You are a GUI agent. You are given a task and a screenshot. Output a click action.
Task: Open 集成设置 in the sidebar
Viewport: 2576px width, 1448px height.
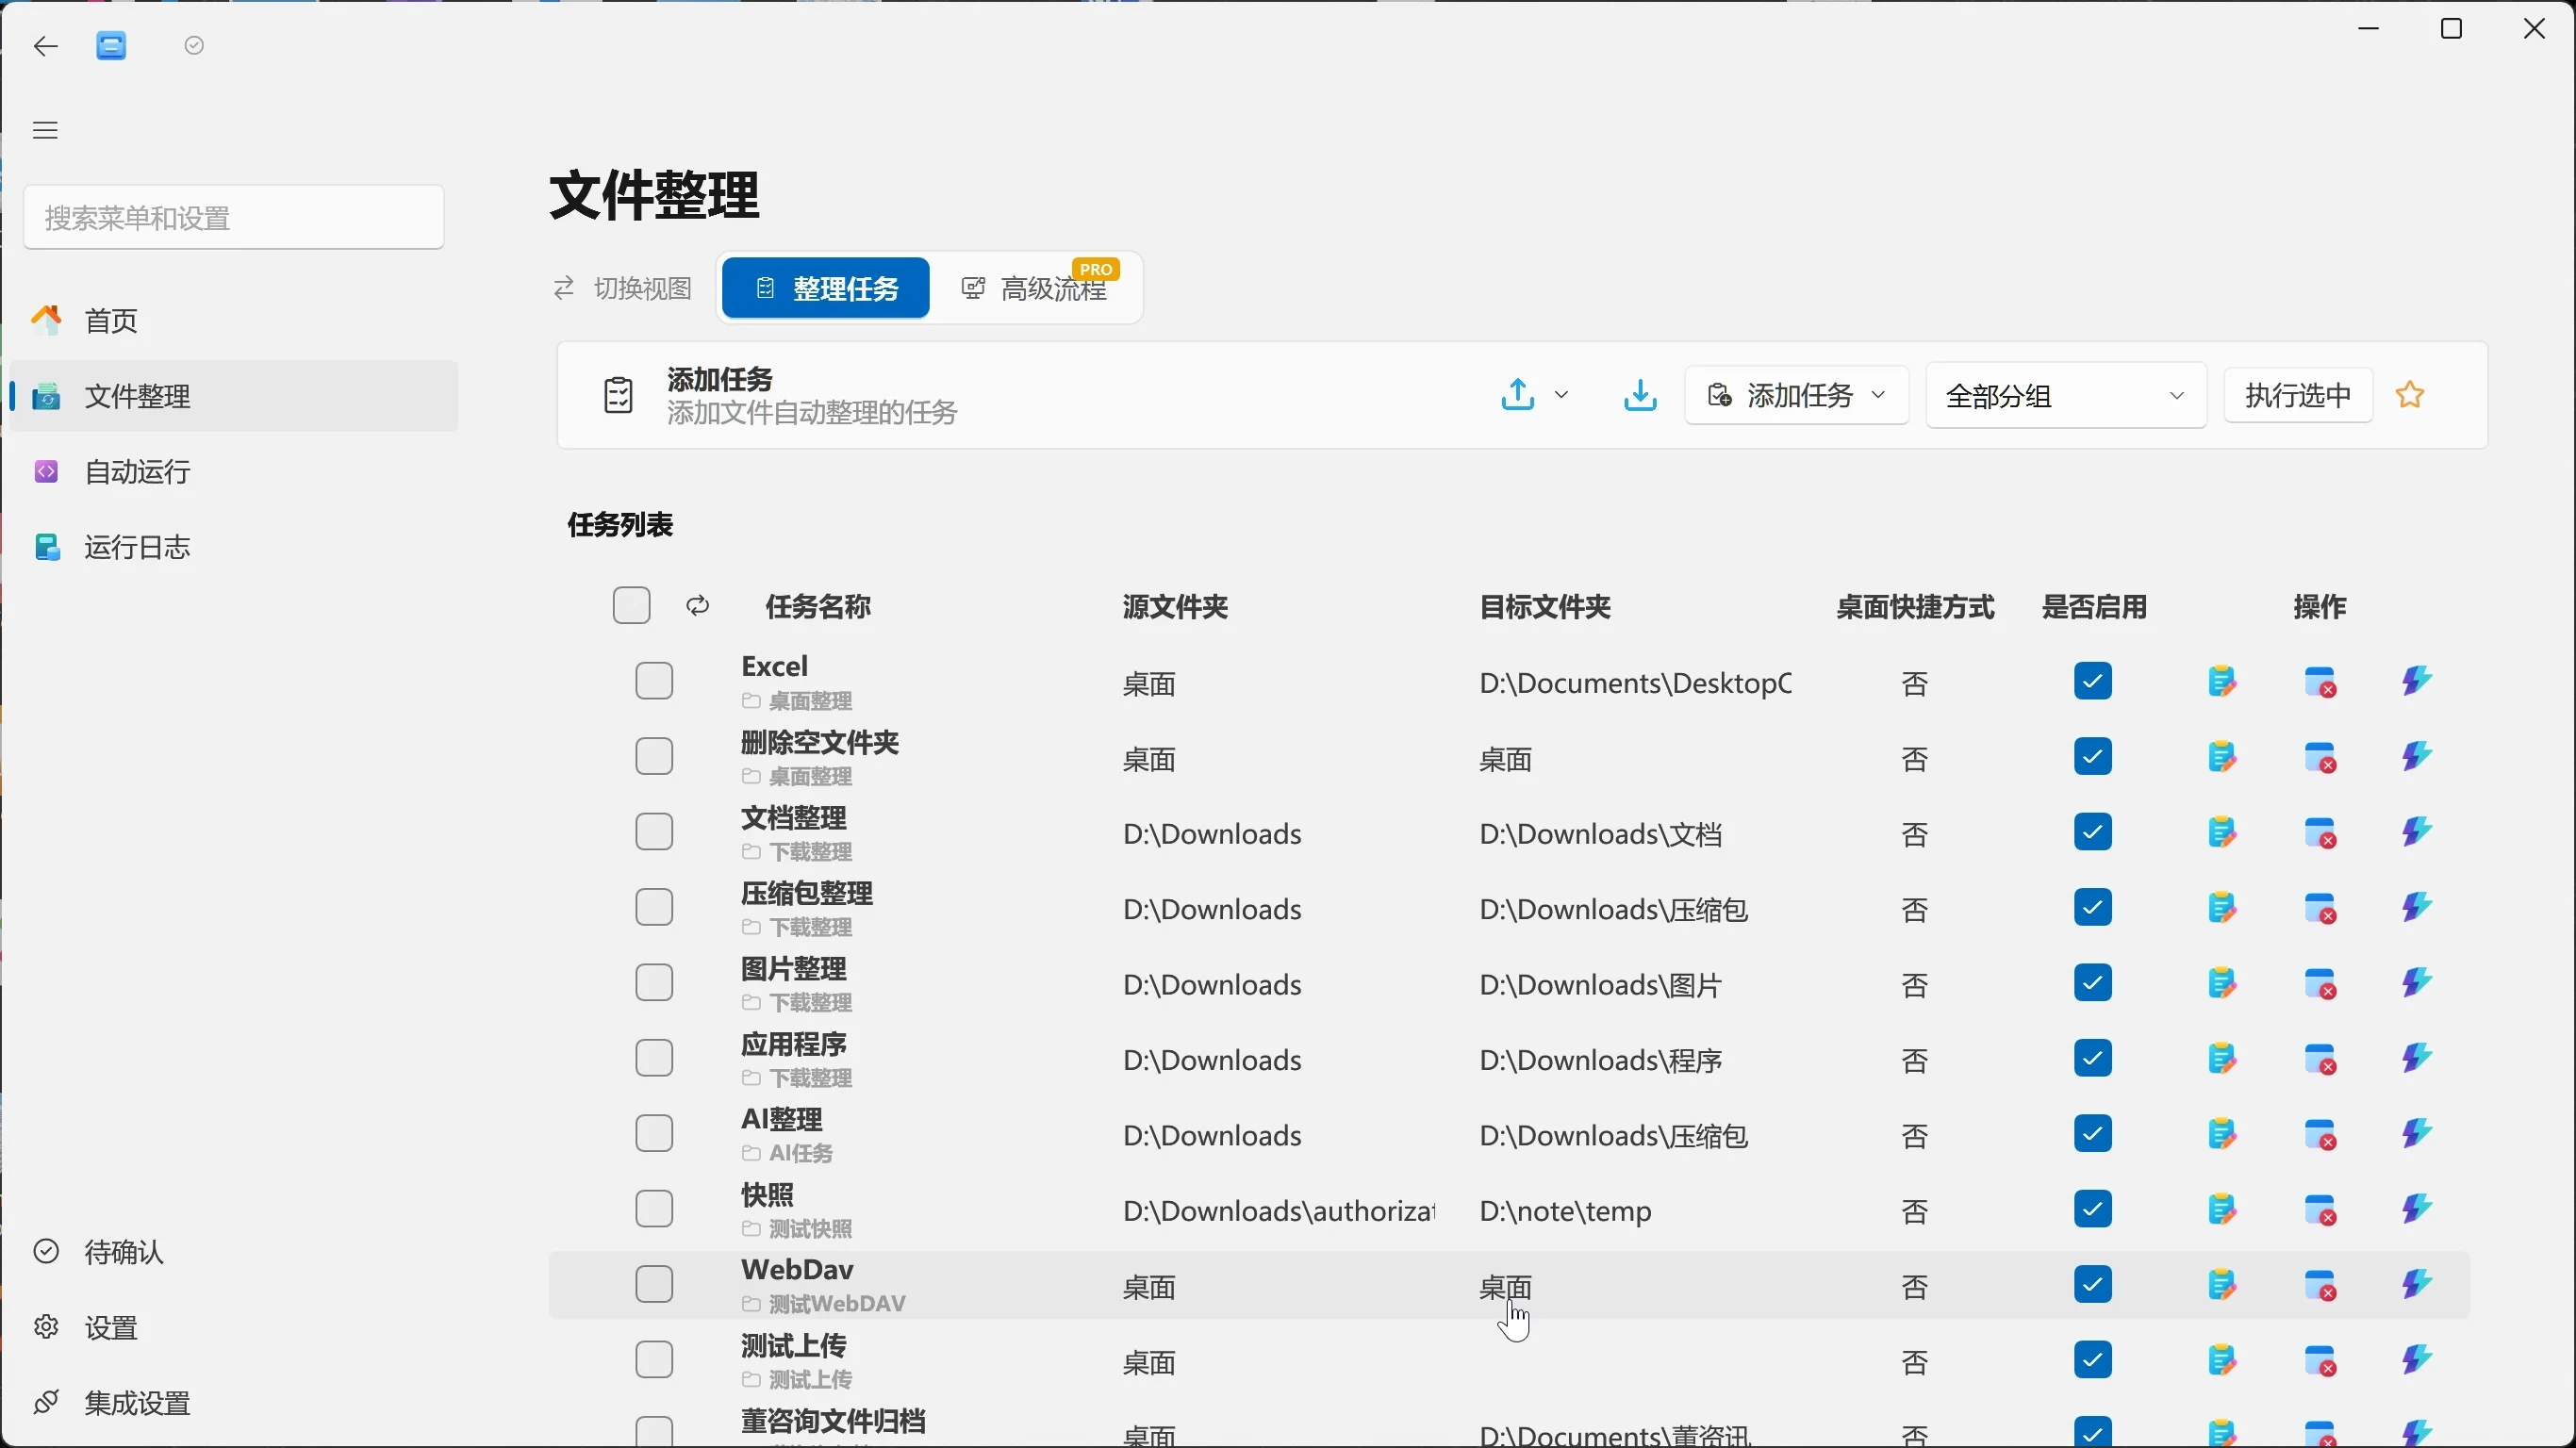(234, 1403)
